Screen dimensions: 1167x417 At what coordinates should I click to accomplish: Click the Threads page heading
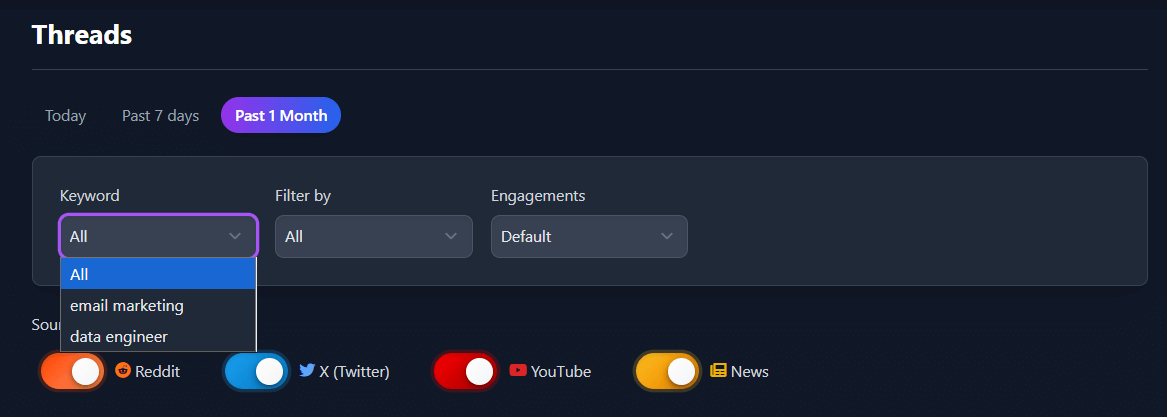pyautogui.click(x=82, y=35)
